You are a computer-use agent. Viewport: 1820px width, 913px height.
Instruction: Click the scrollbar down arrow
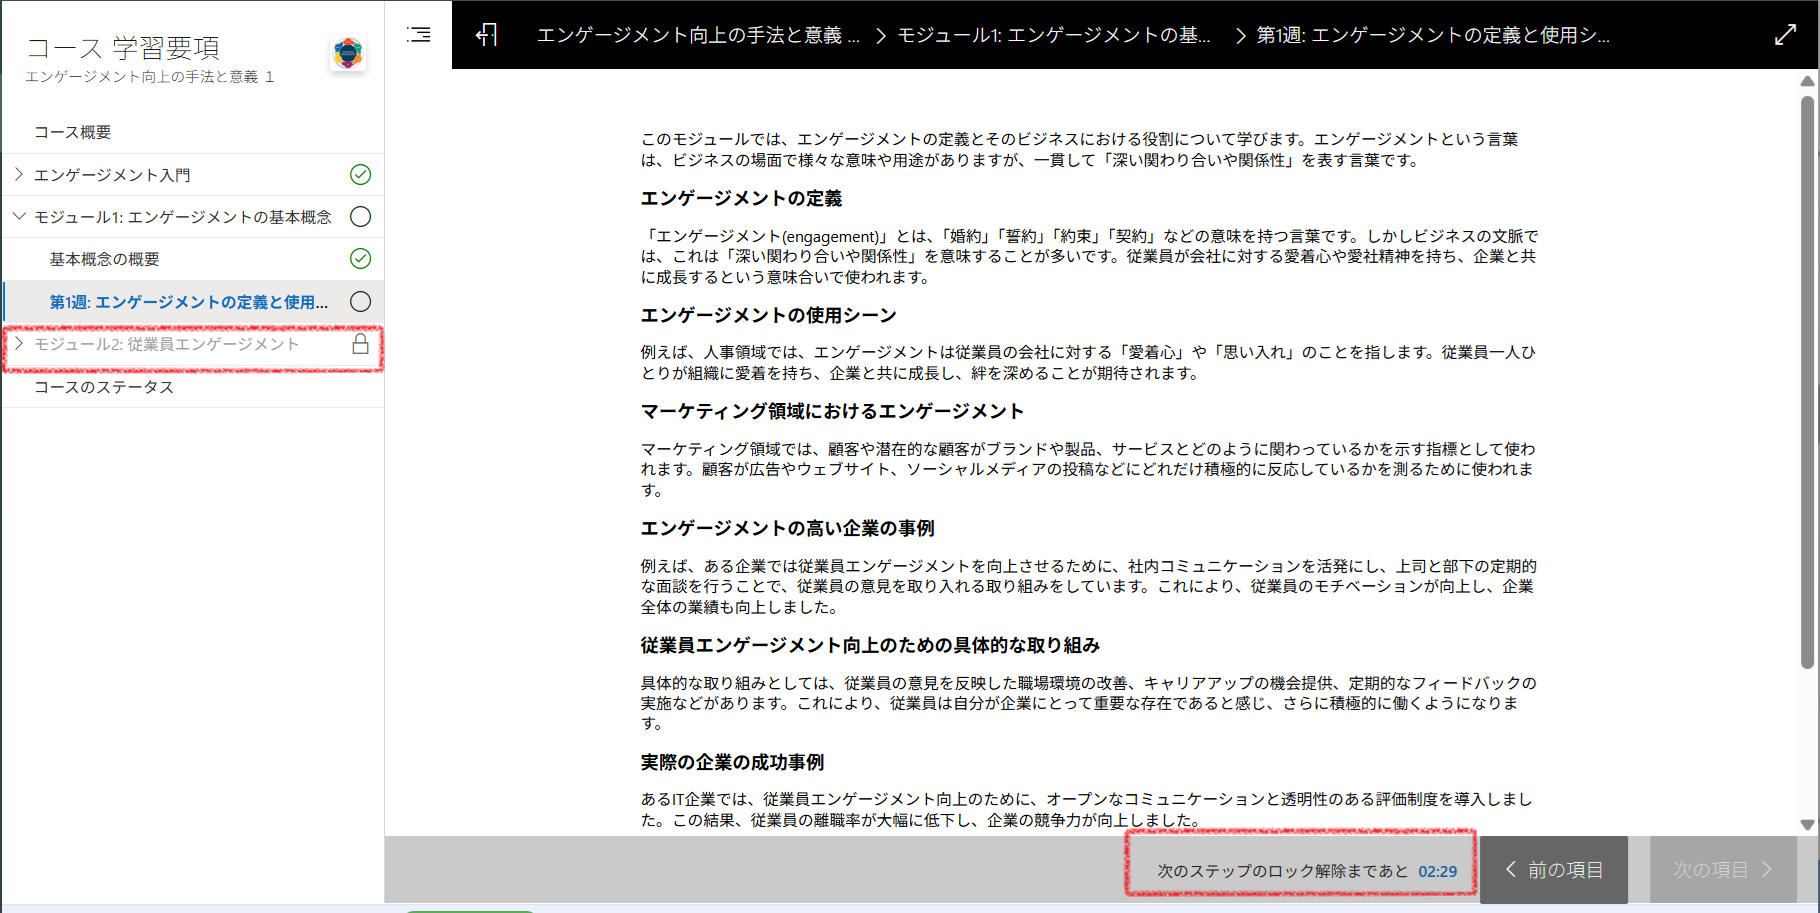[1807, 825]
